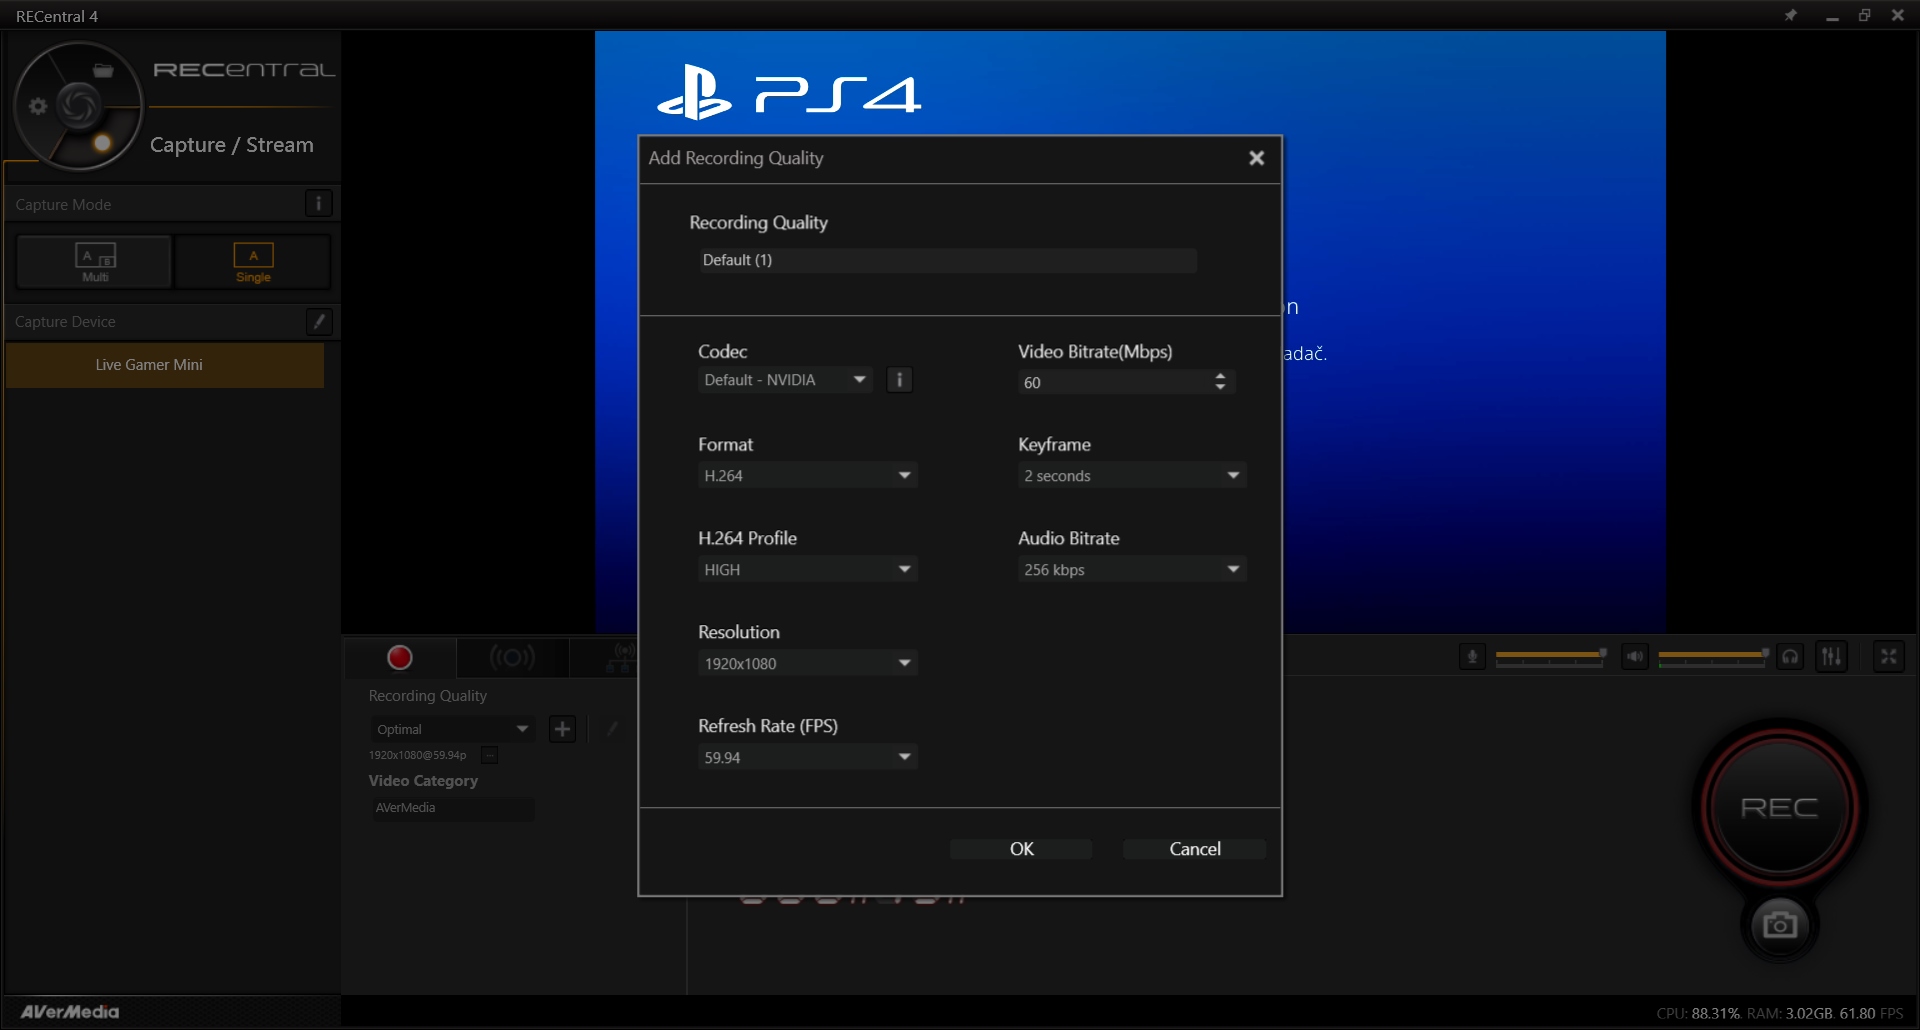1920x1030 pixels.
Task: Open settings via the gear icon on dial
Action: pos(38,106)
